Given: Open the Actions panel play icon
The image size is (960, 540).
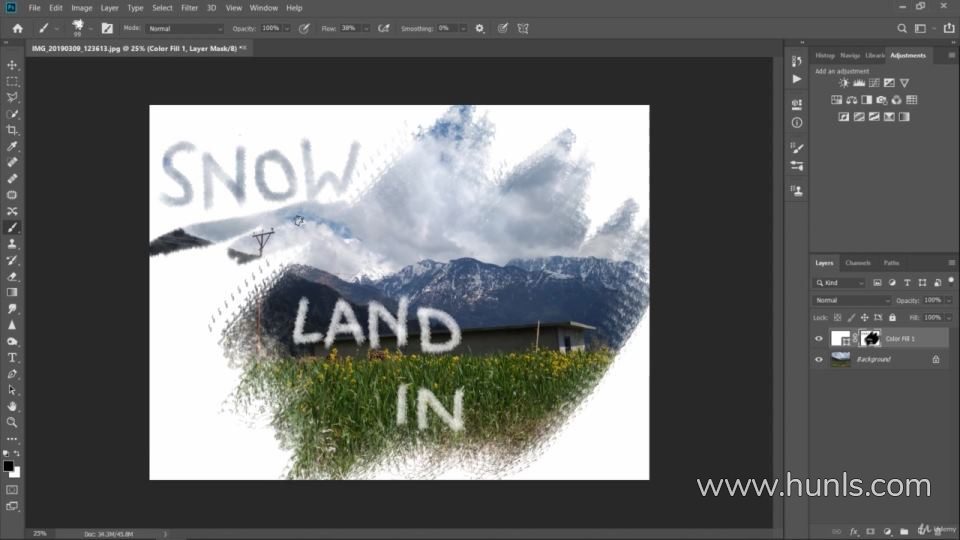Looking at the screenshot, I should pos(797,79).
